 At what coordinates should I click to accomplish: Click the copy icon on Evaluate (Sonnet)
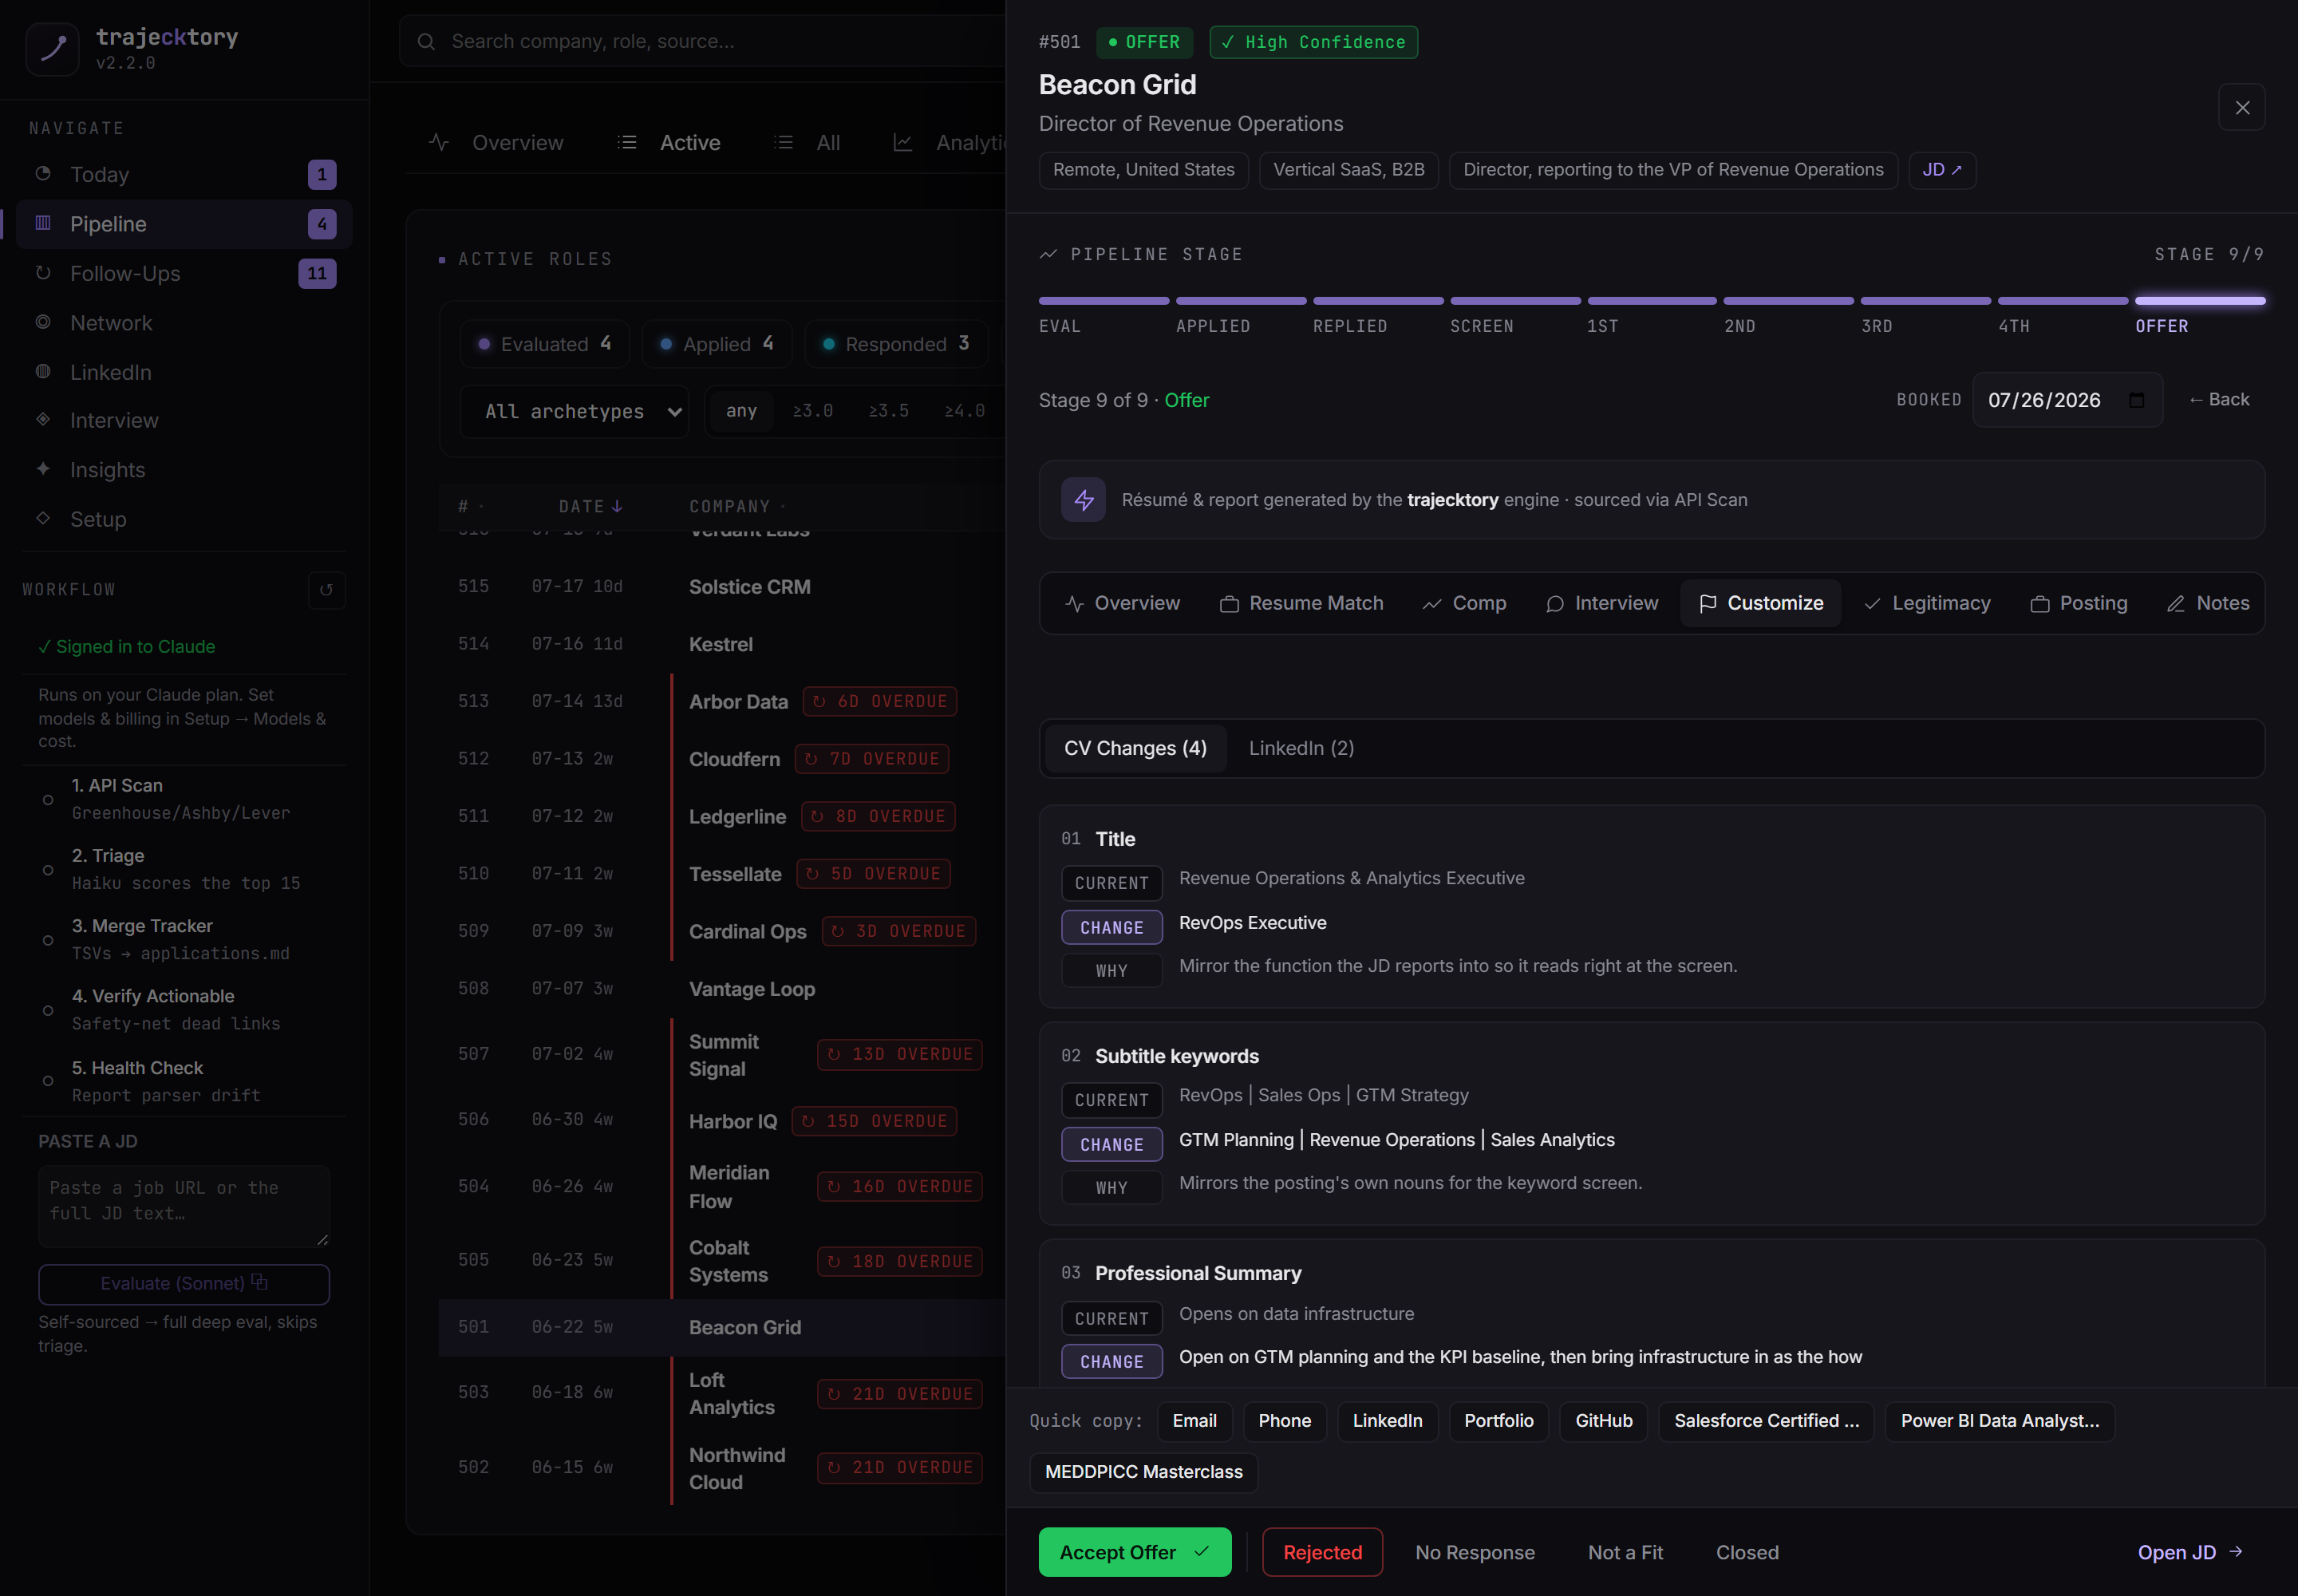[x=260, y=1282]
